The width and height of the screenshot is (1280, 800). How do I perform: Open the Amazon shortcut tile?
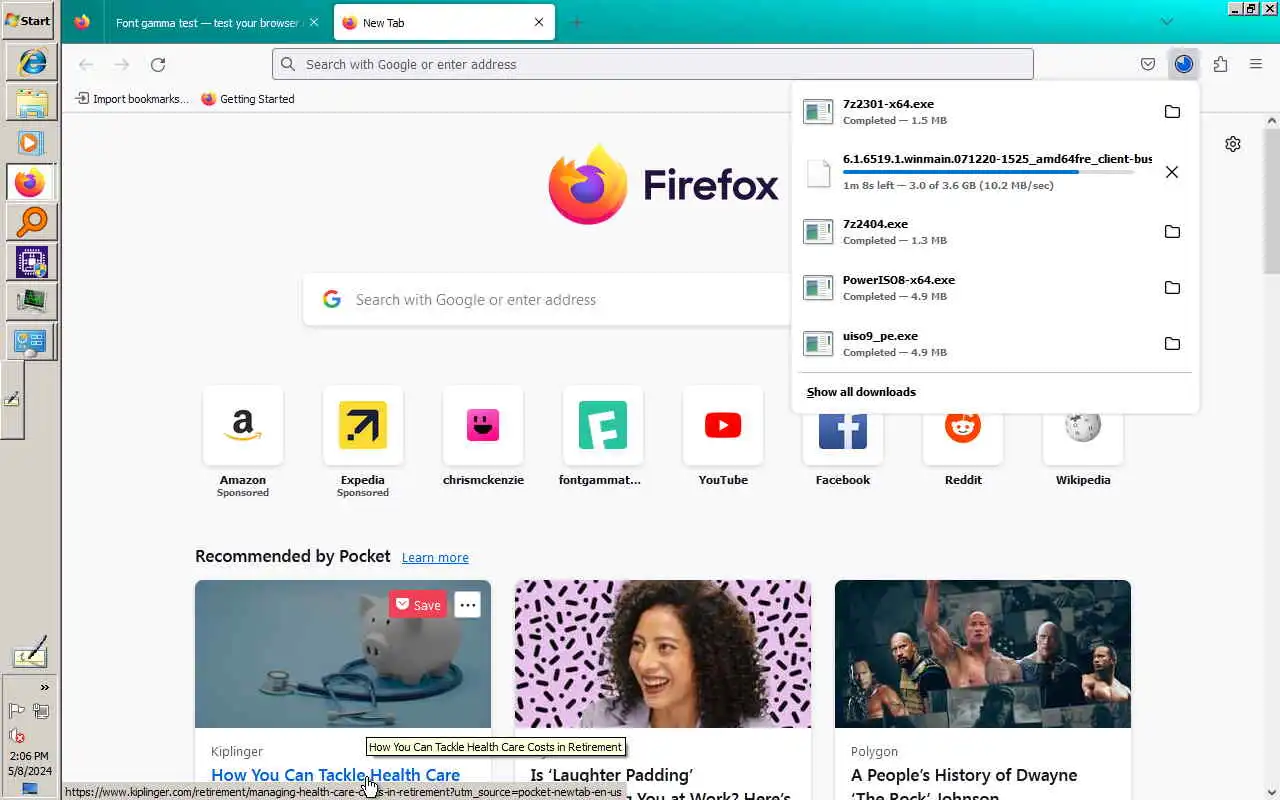(243, 426)
